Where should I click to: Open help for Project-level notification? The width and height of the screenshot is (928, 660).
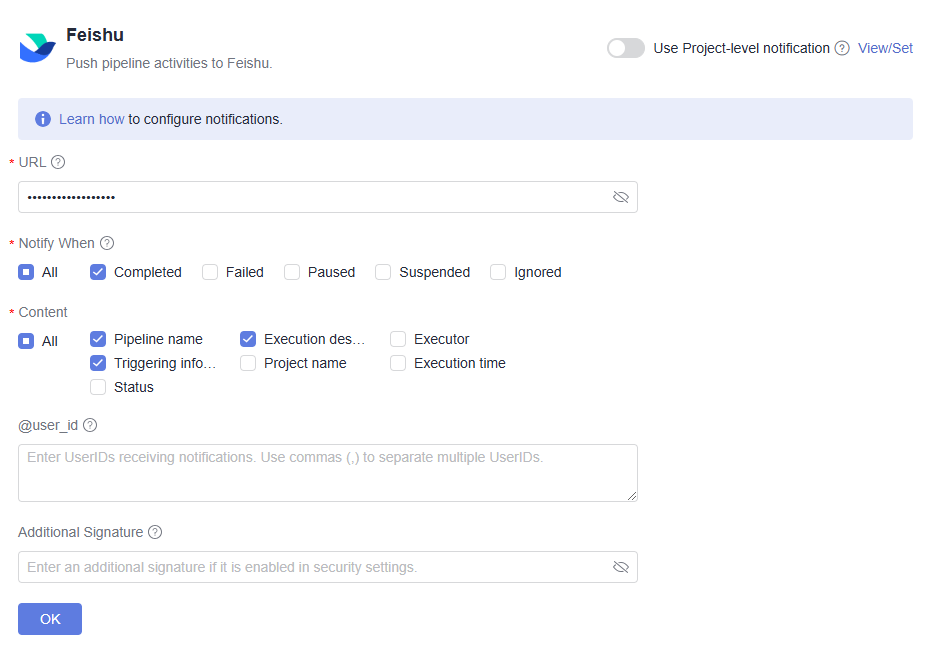pos(842,48)
